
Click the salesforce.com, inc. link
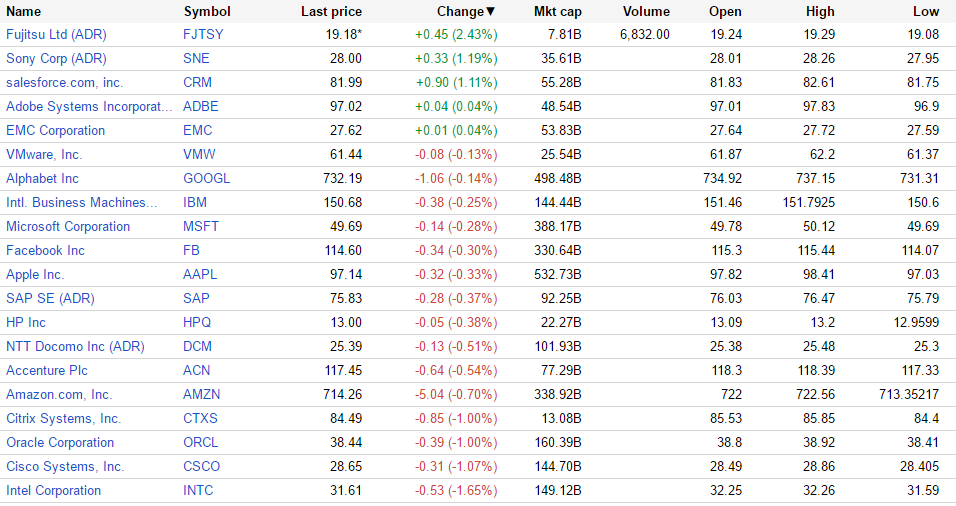point(65,82)
